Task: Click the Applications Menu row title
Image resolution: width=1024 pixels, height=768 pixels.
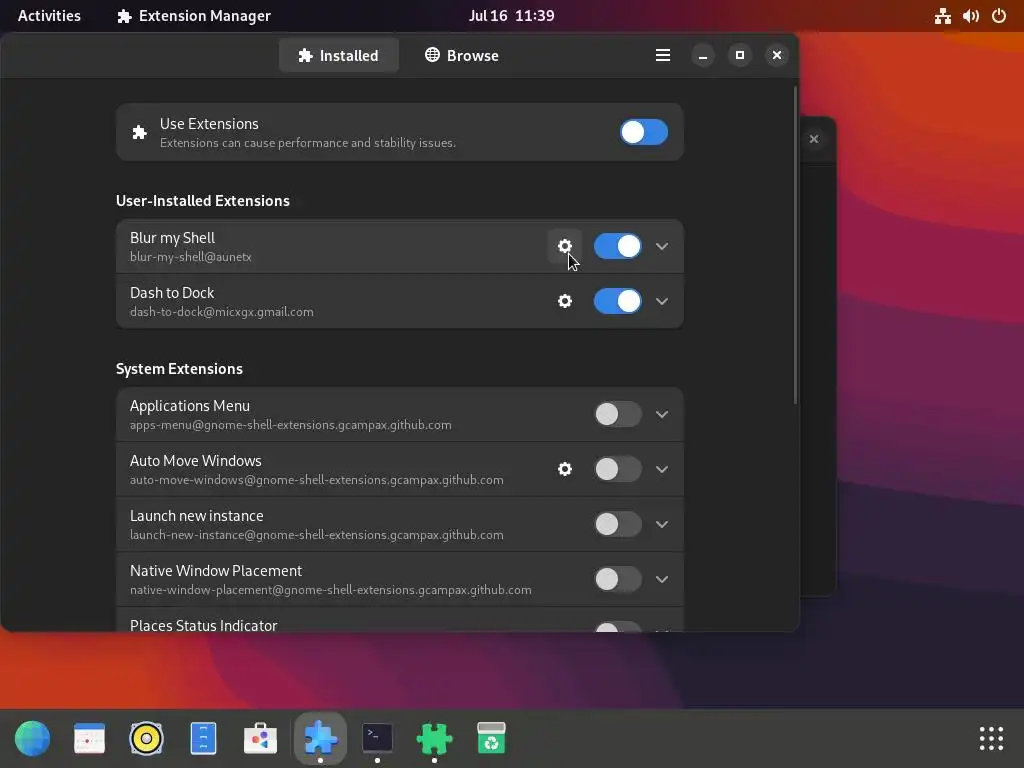Action: point(189,406)
